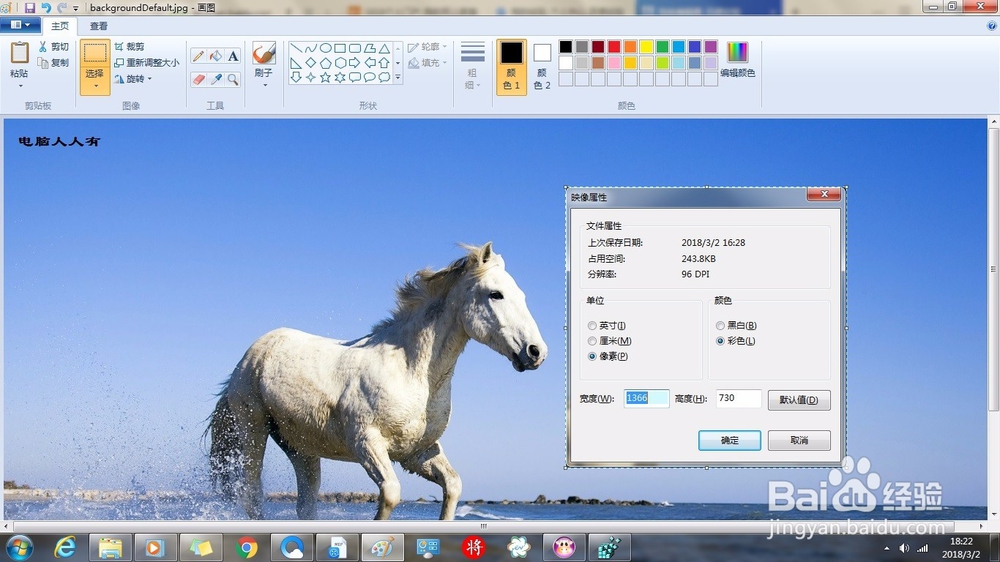1000x562 pixels.
Task: Click the rectangular Select tool icon
Action: [95, 54]
